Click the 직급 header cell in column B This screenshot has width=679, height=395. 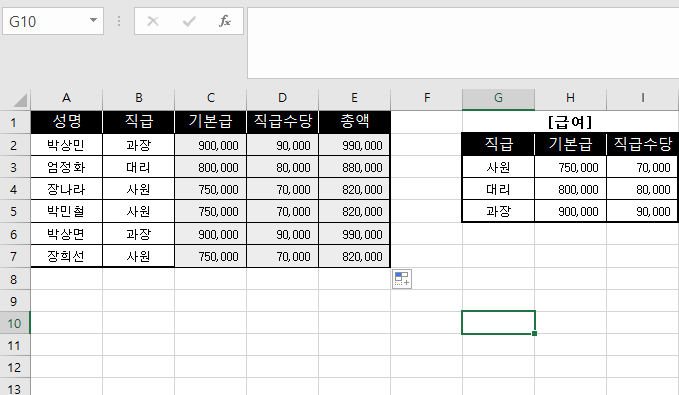click(x=139, y=122)
